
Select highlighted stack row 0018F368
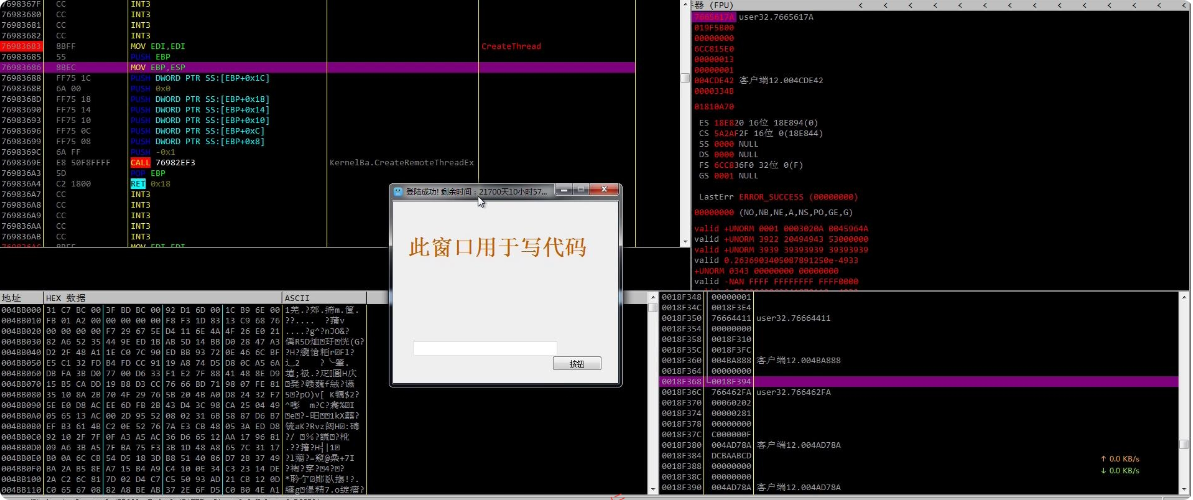point(919,381)
